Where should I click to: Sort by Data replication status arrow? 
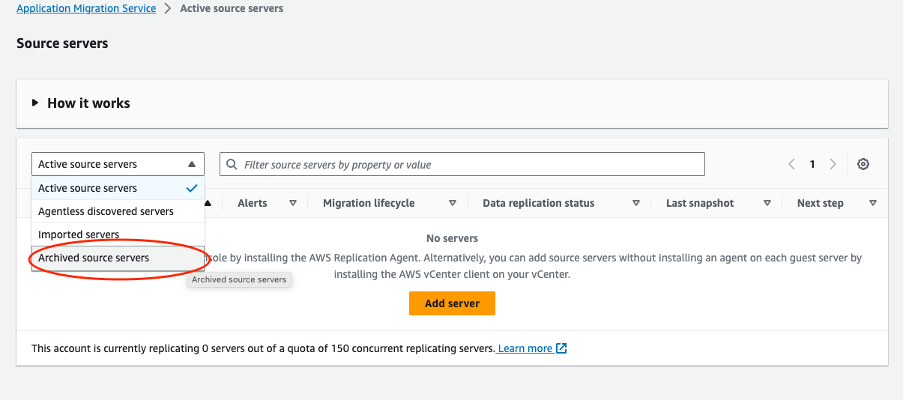(636, 203)
